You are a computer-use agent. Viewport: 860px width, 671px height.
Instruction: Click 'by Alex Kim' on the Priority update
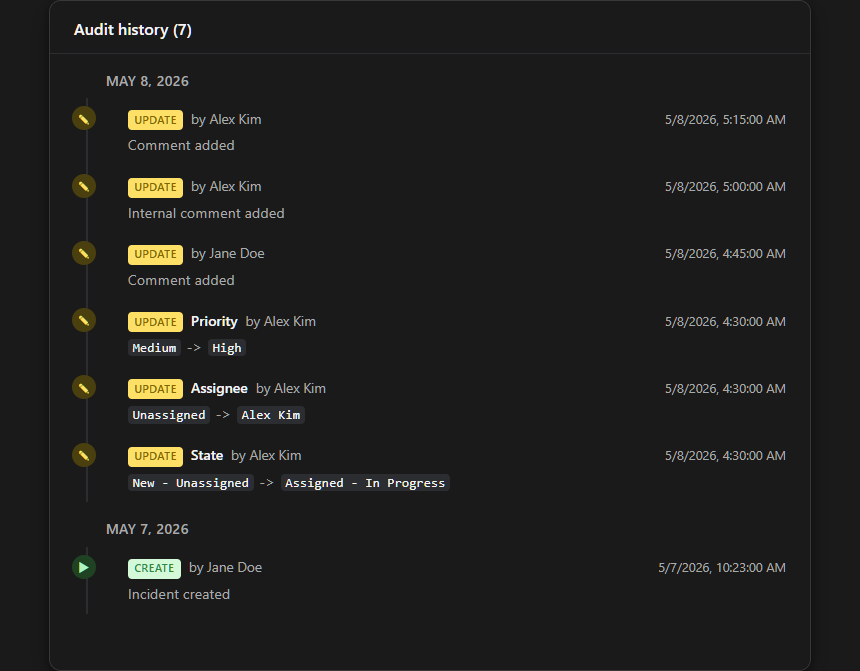coord(281,322)
